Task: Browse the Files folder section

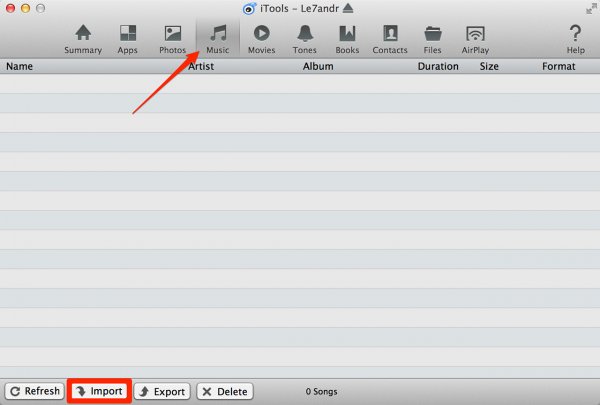Action: tap(433, 39)
